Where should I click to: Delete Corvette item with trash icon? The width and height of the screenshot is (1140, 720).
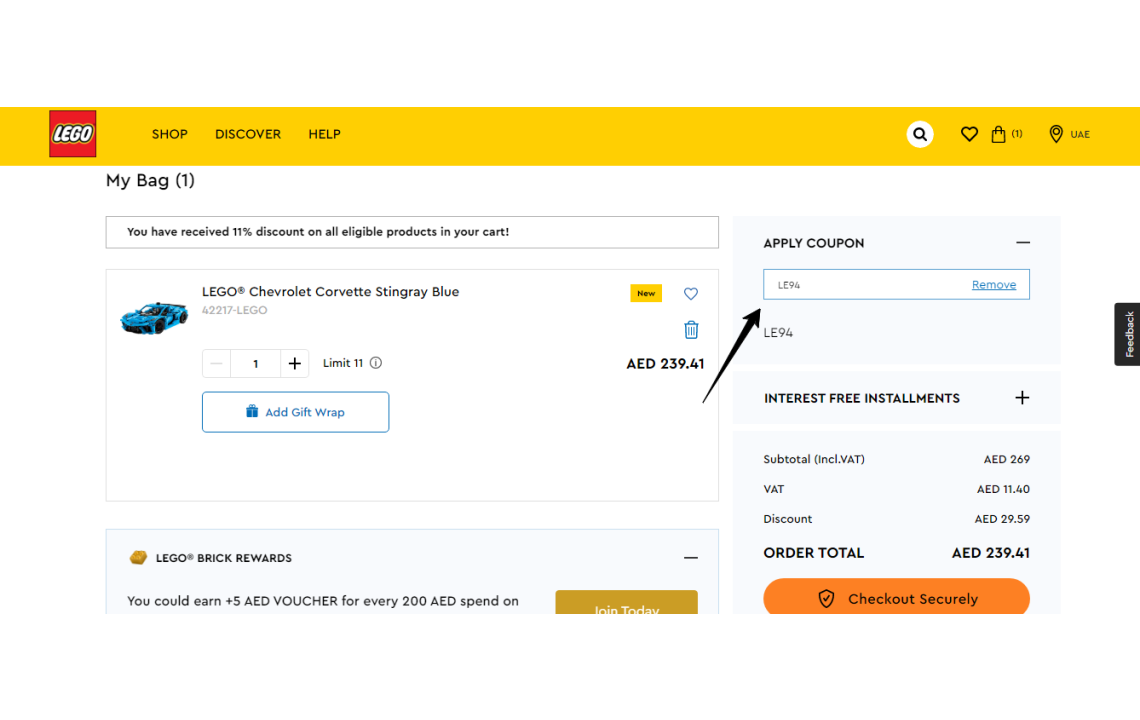(x=691, y=329)
